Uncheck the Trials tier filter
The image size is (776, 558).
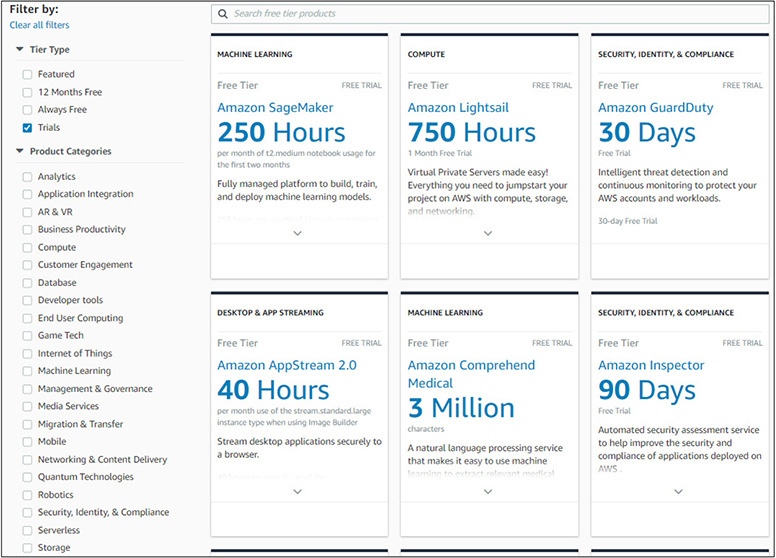point(27,128)
